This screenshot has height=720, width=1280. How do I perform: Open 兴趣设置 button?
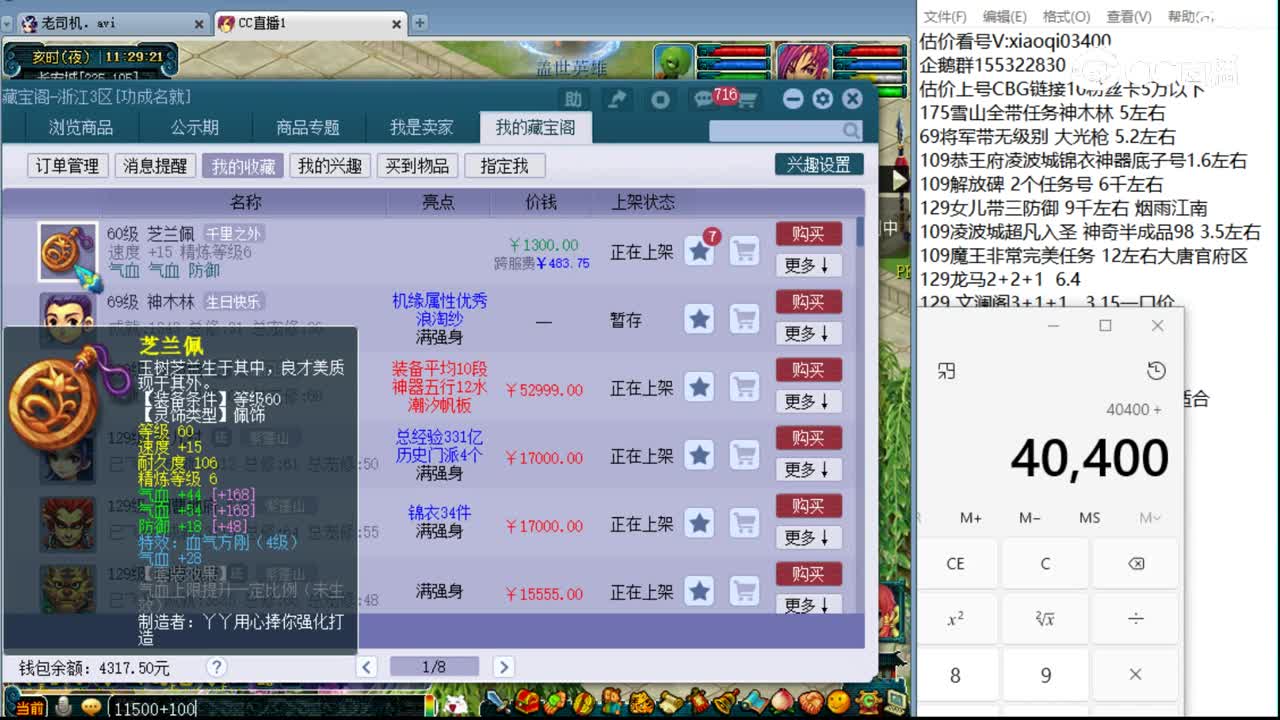(x=818, y=165)
